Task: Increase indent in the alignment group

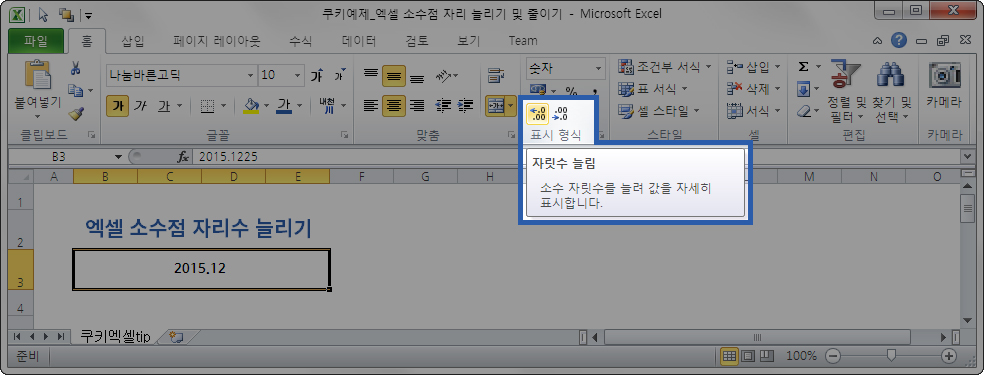Action: (x=465, y=106)
